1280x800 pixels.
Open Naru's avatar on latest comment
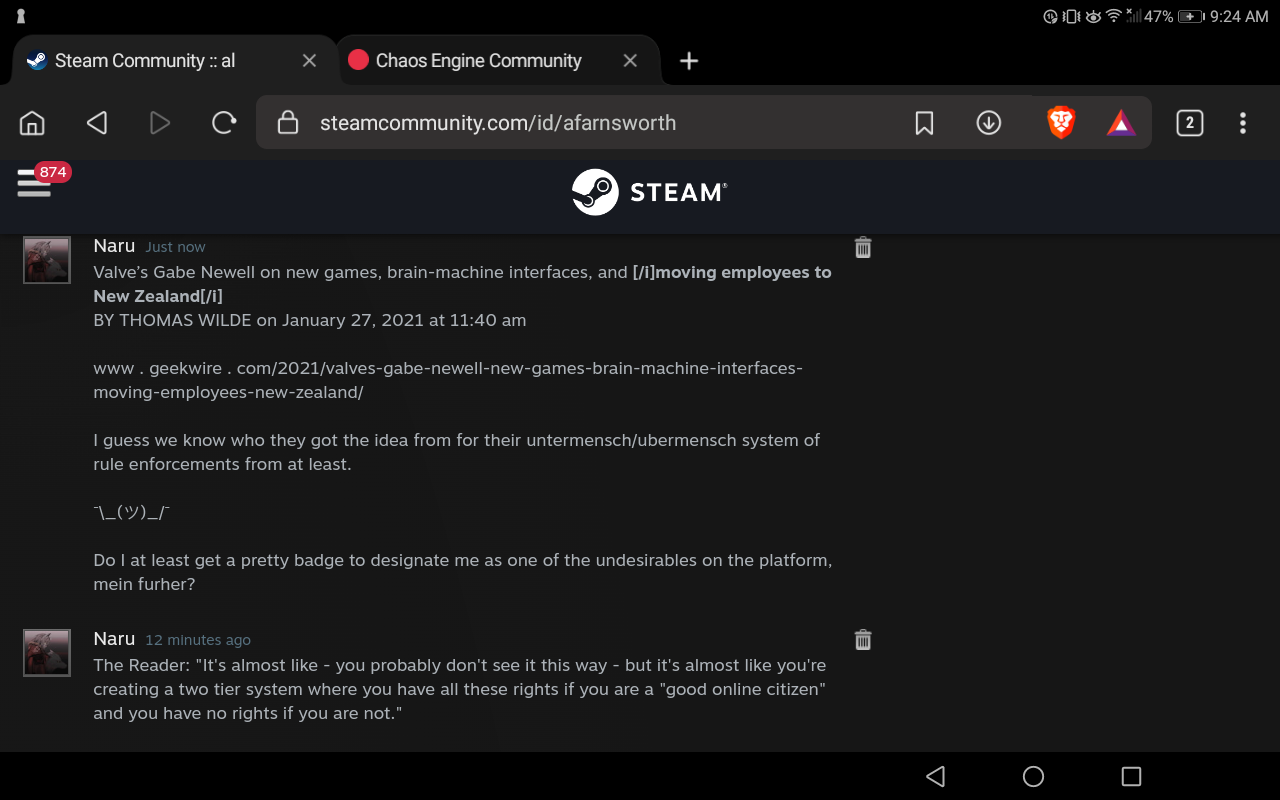click(x=47, y=260)
